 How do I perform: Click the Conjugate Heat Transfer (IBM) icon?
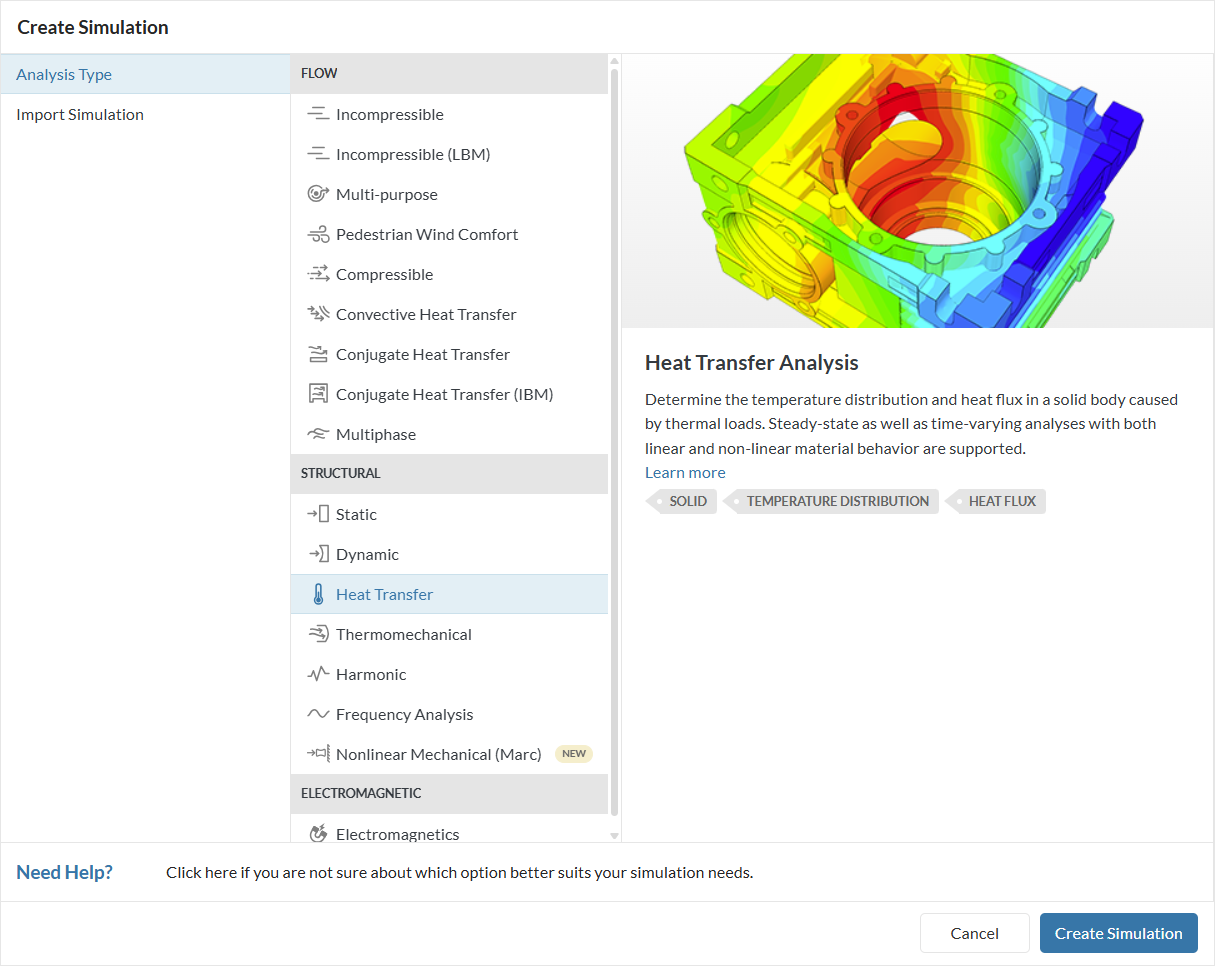tap(318, 394)
